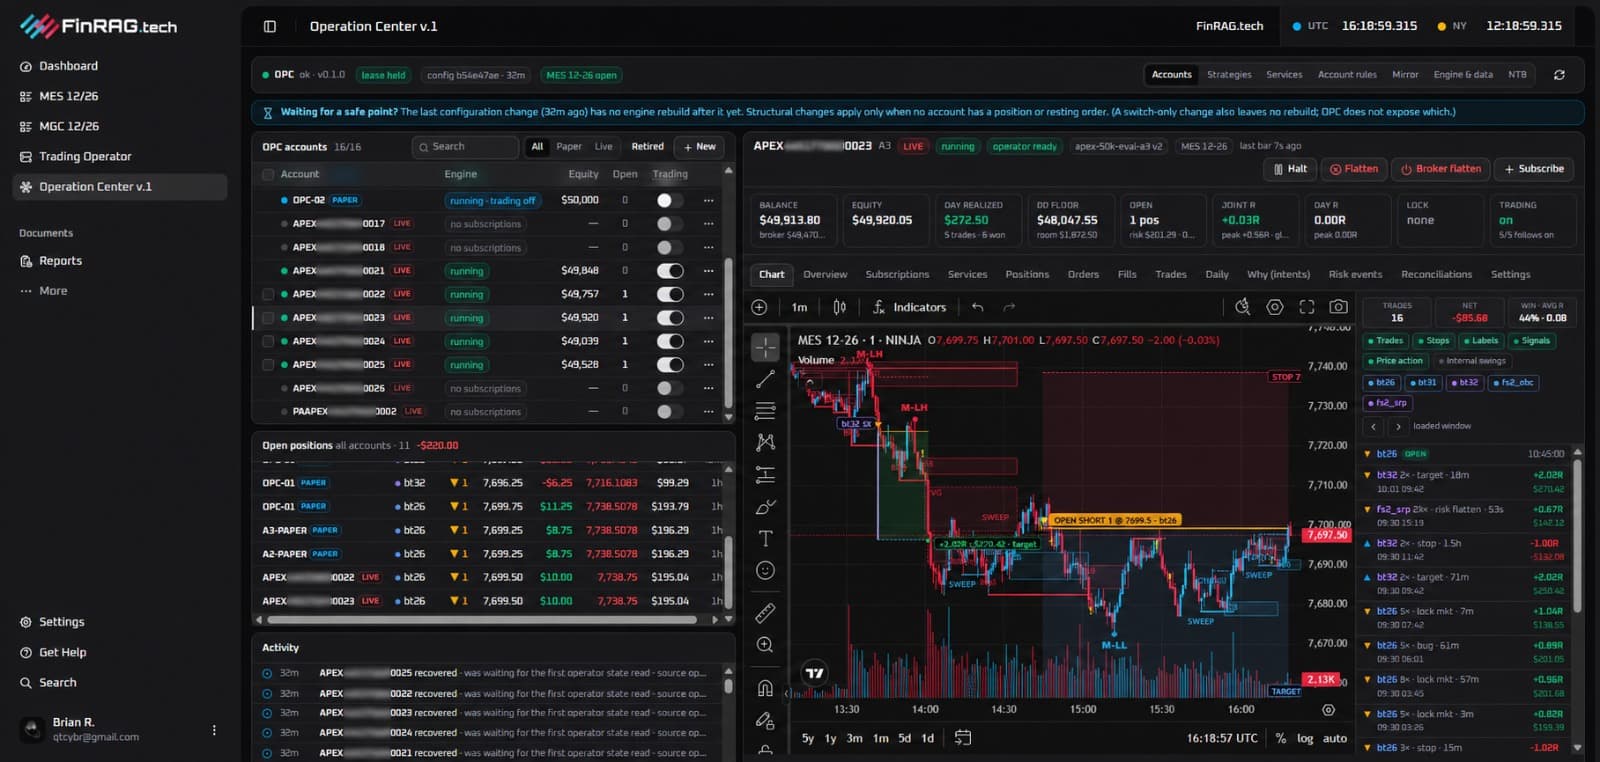Open row actions menu for APEX 0026

(x=709, y=388)
